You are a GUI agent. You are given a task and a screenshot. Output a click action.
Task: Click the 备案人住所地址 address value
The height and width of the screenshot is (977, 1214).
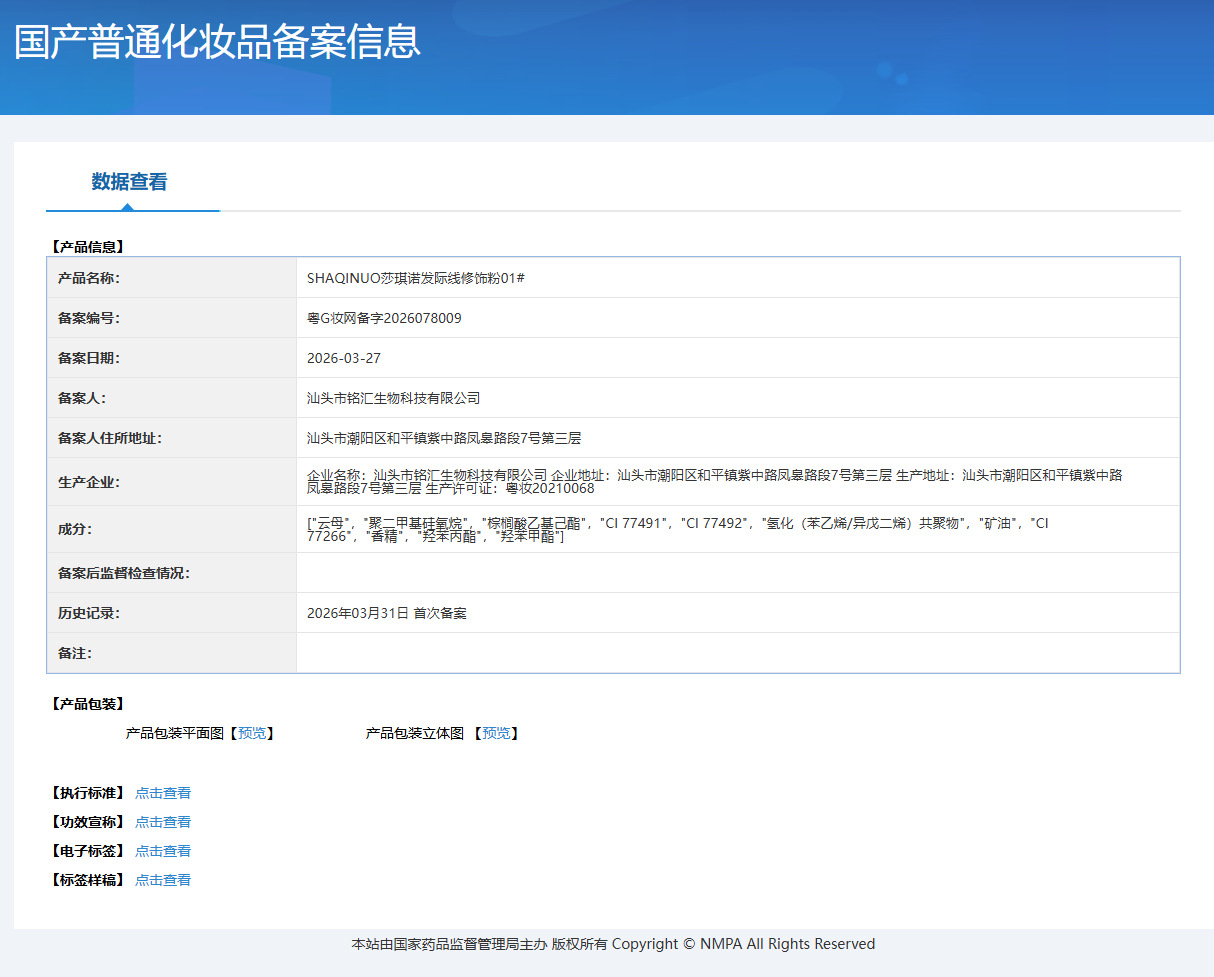pyautogui.click(x=444, y=438)
